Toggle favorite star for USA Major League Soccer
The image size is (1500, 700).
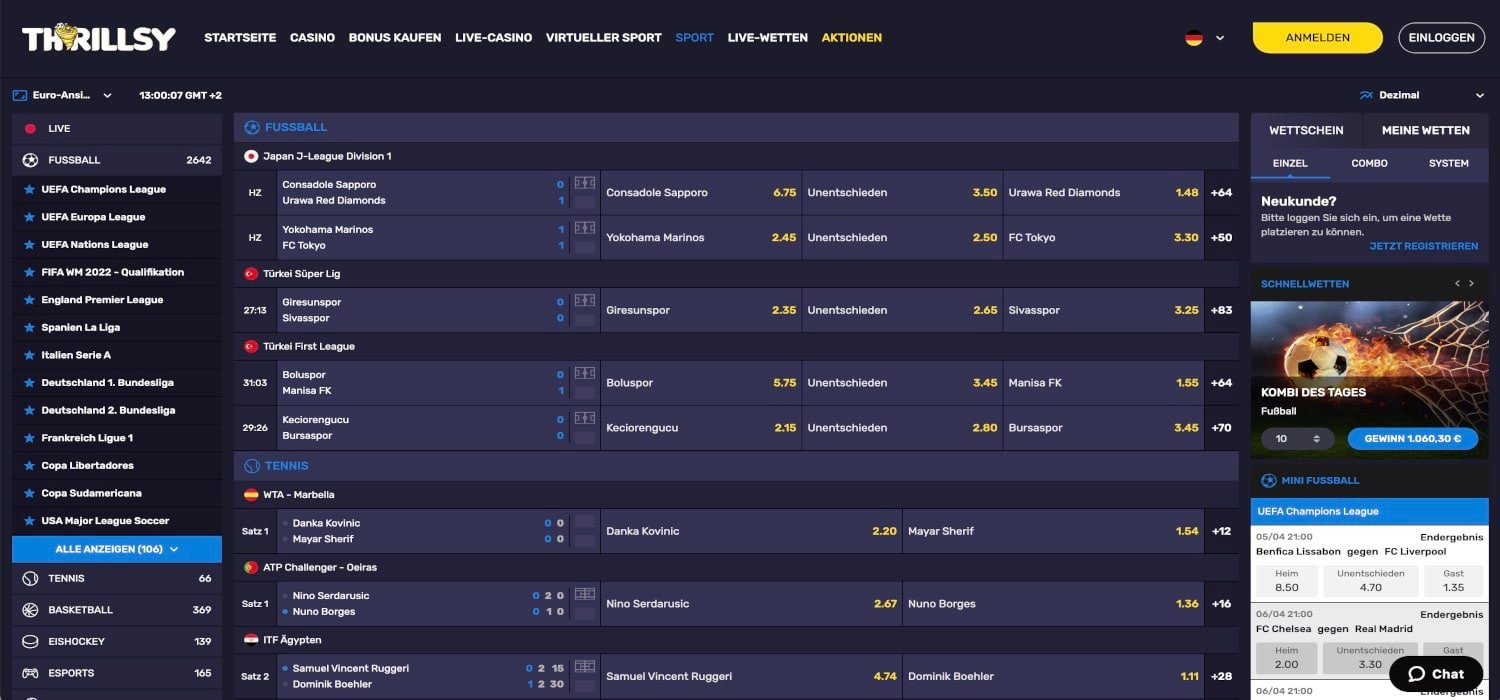pos(29,521)
